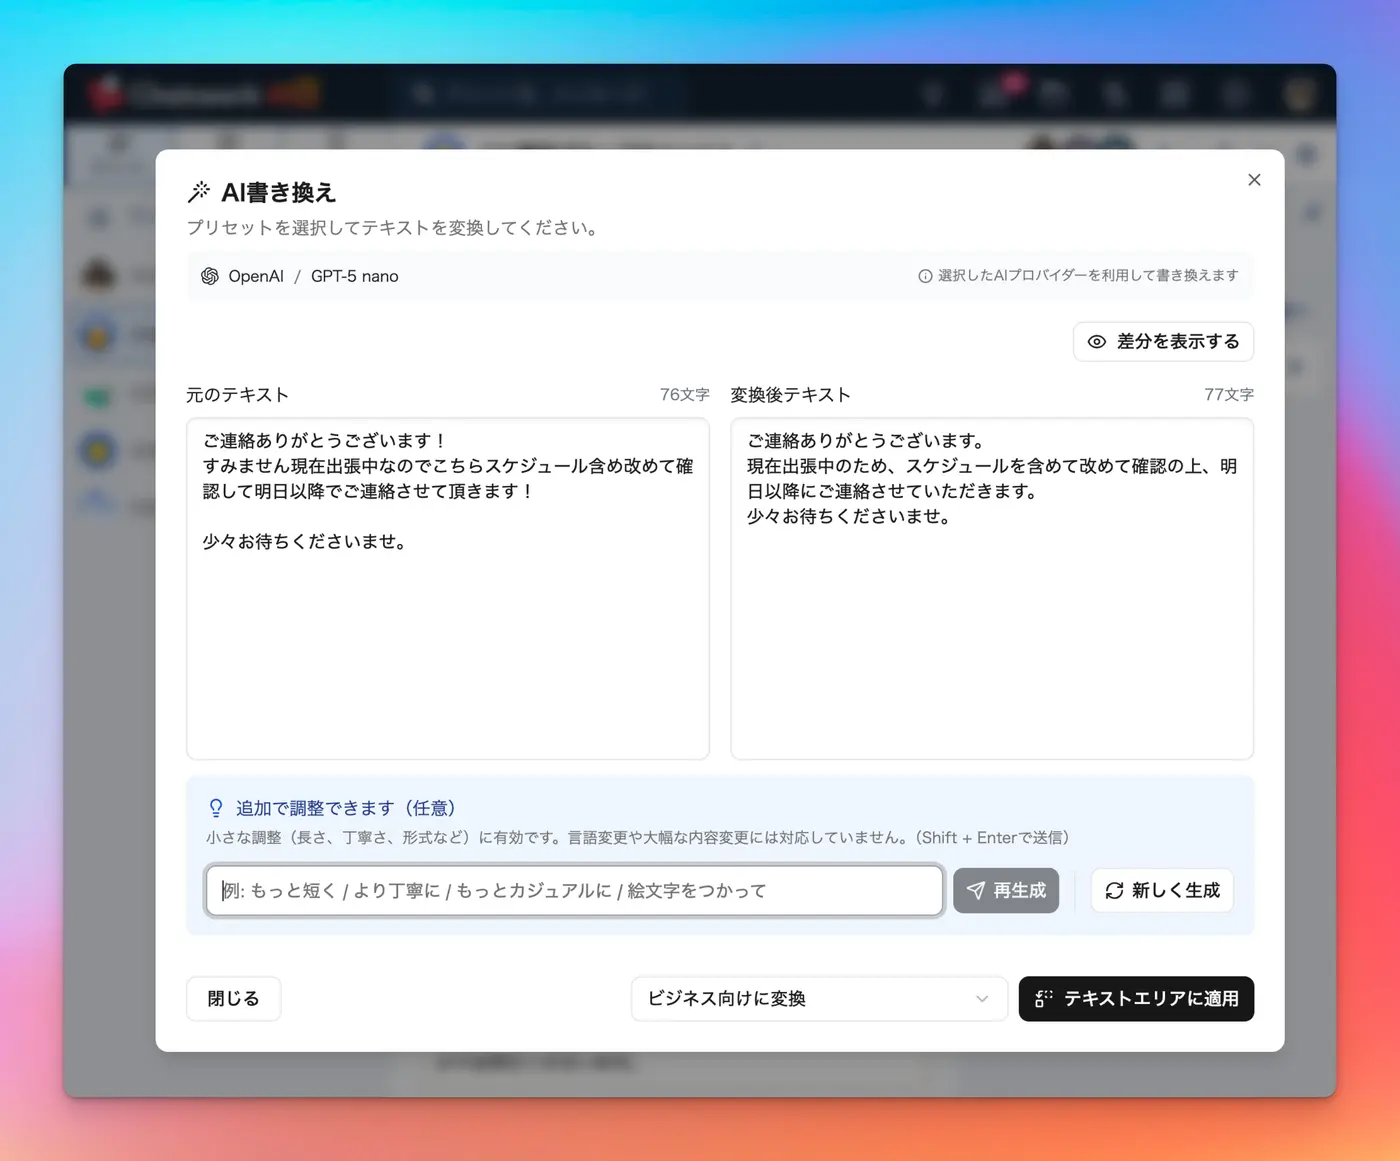Click the 新しく生成 button
This screenshot has width=1400, height=1161.
1162,890
